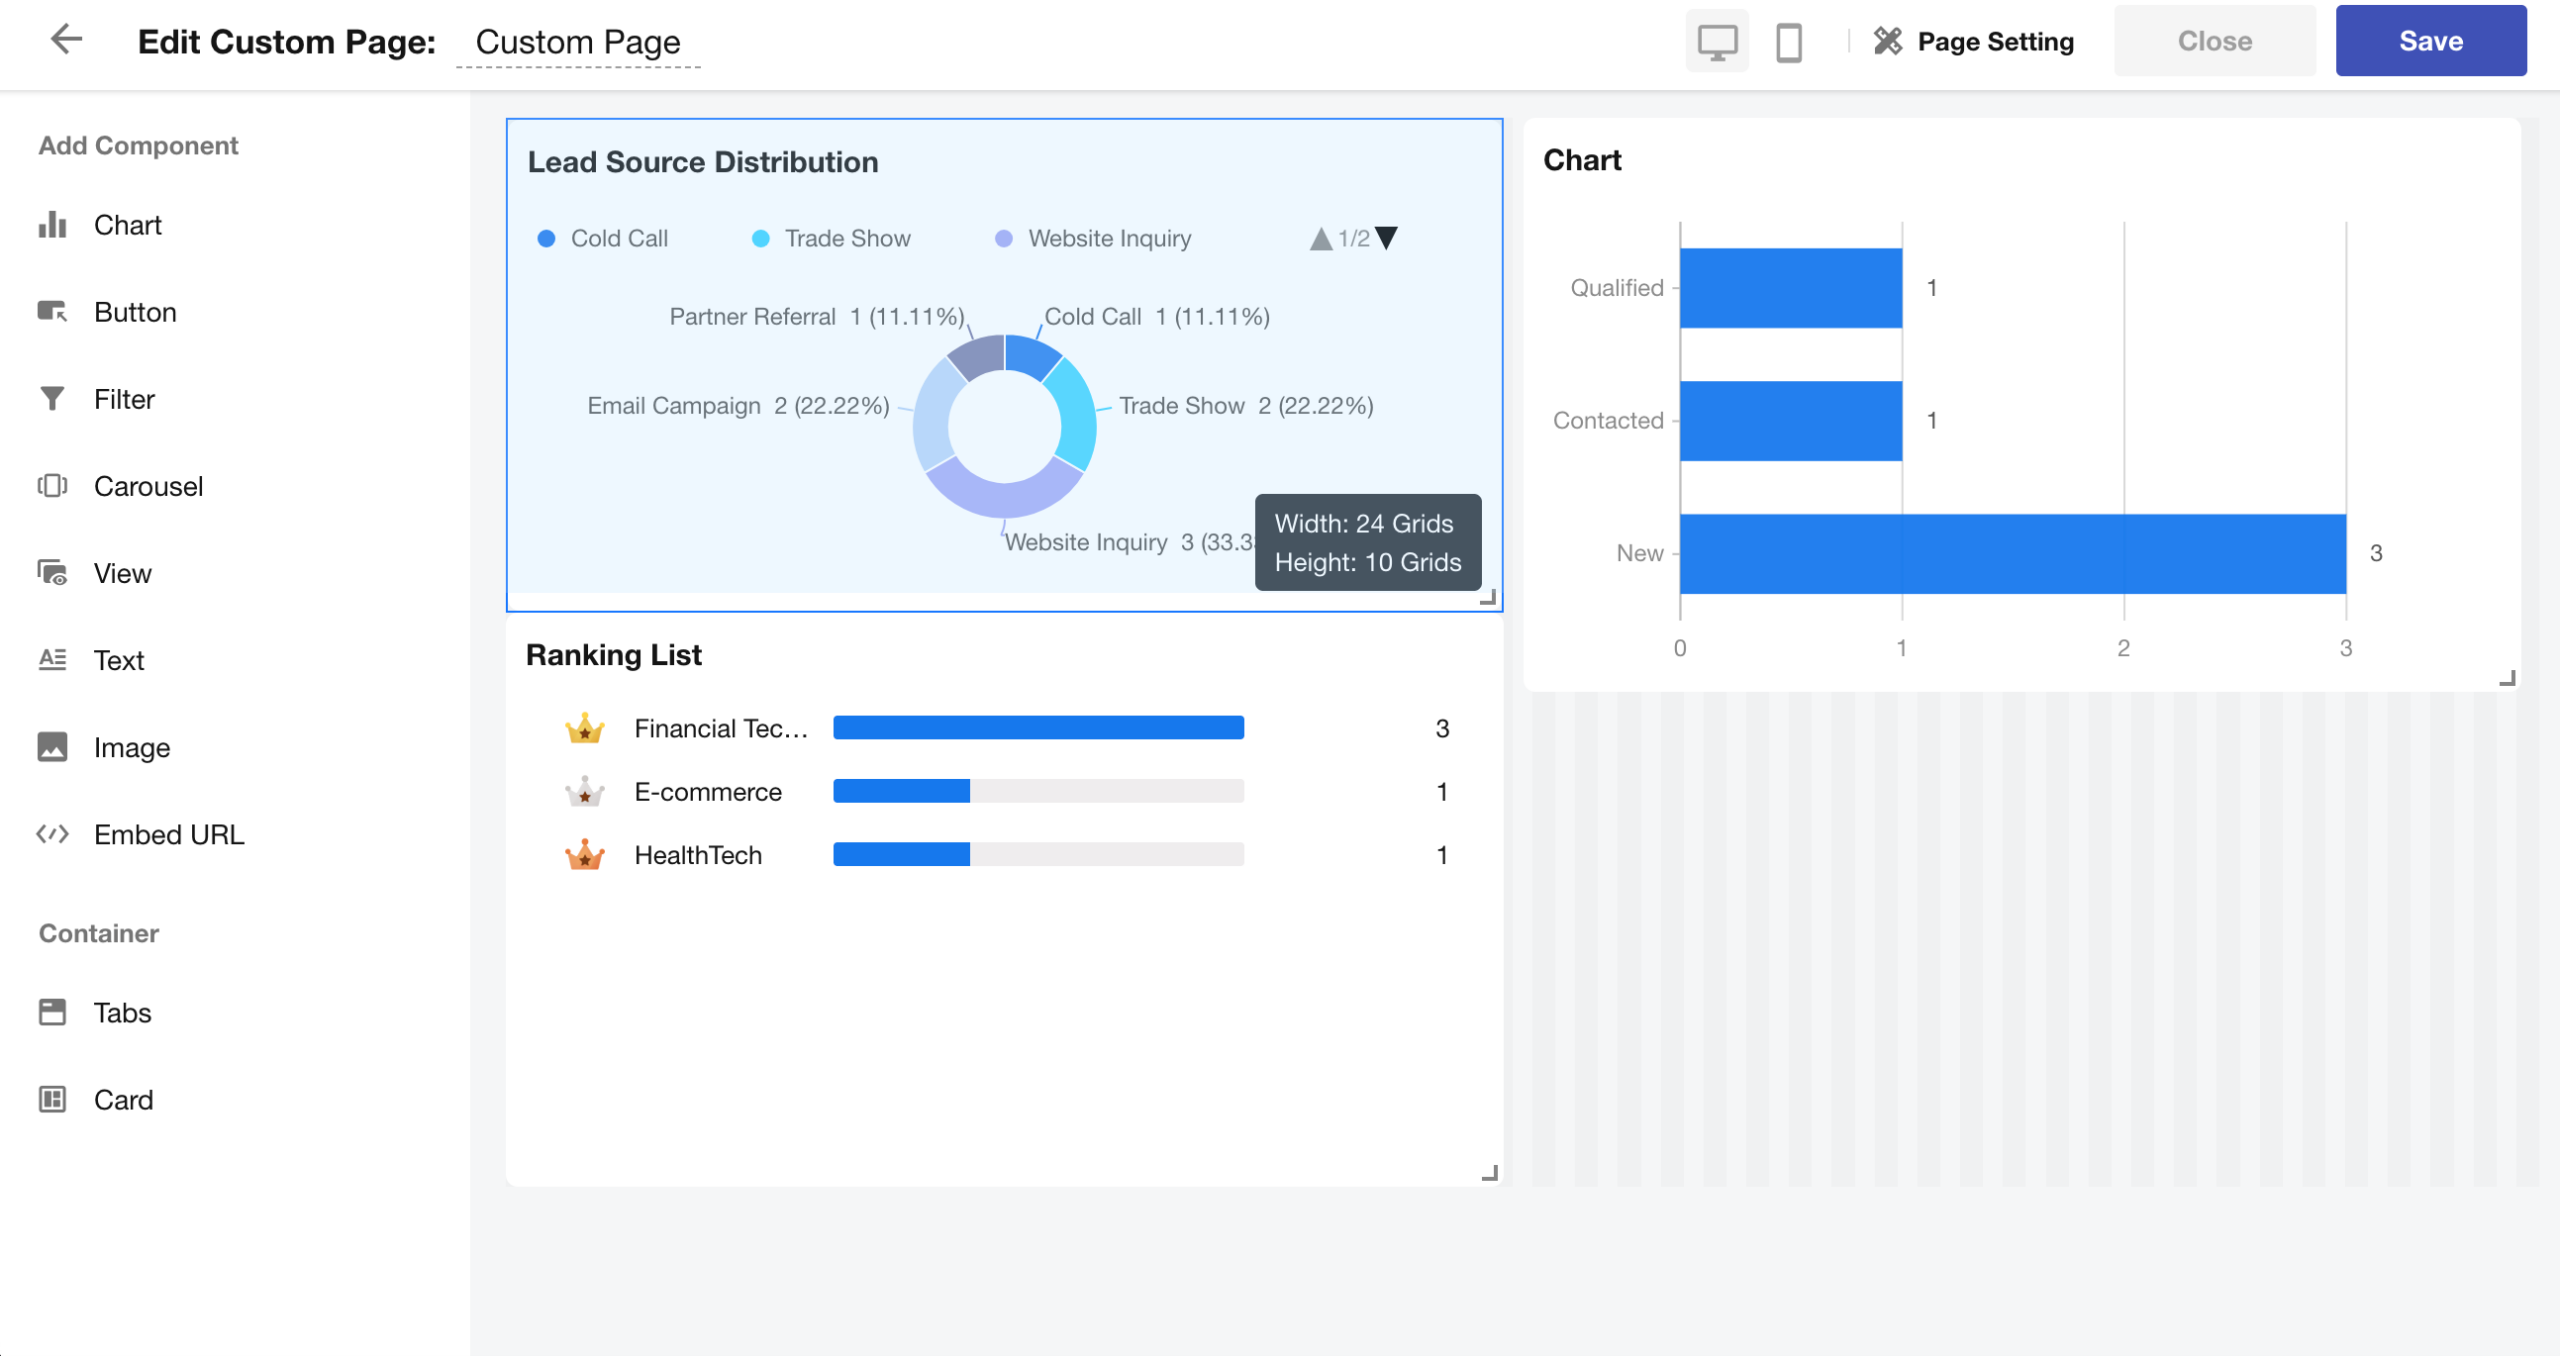Add a Button component

pos(134,312)
